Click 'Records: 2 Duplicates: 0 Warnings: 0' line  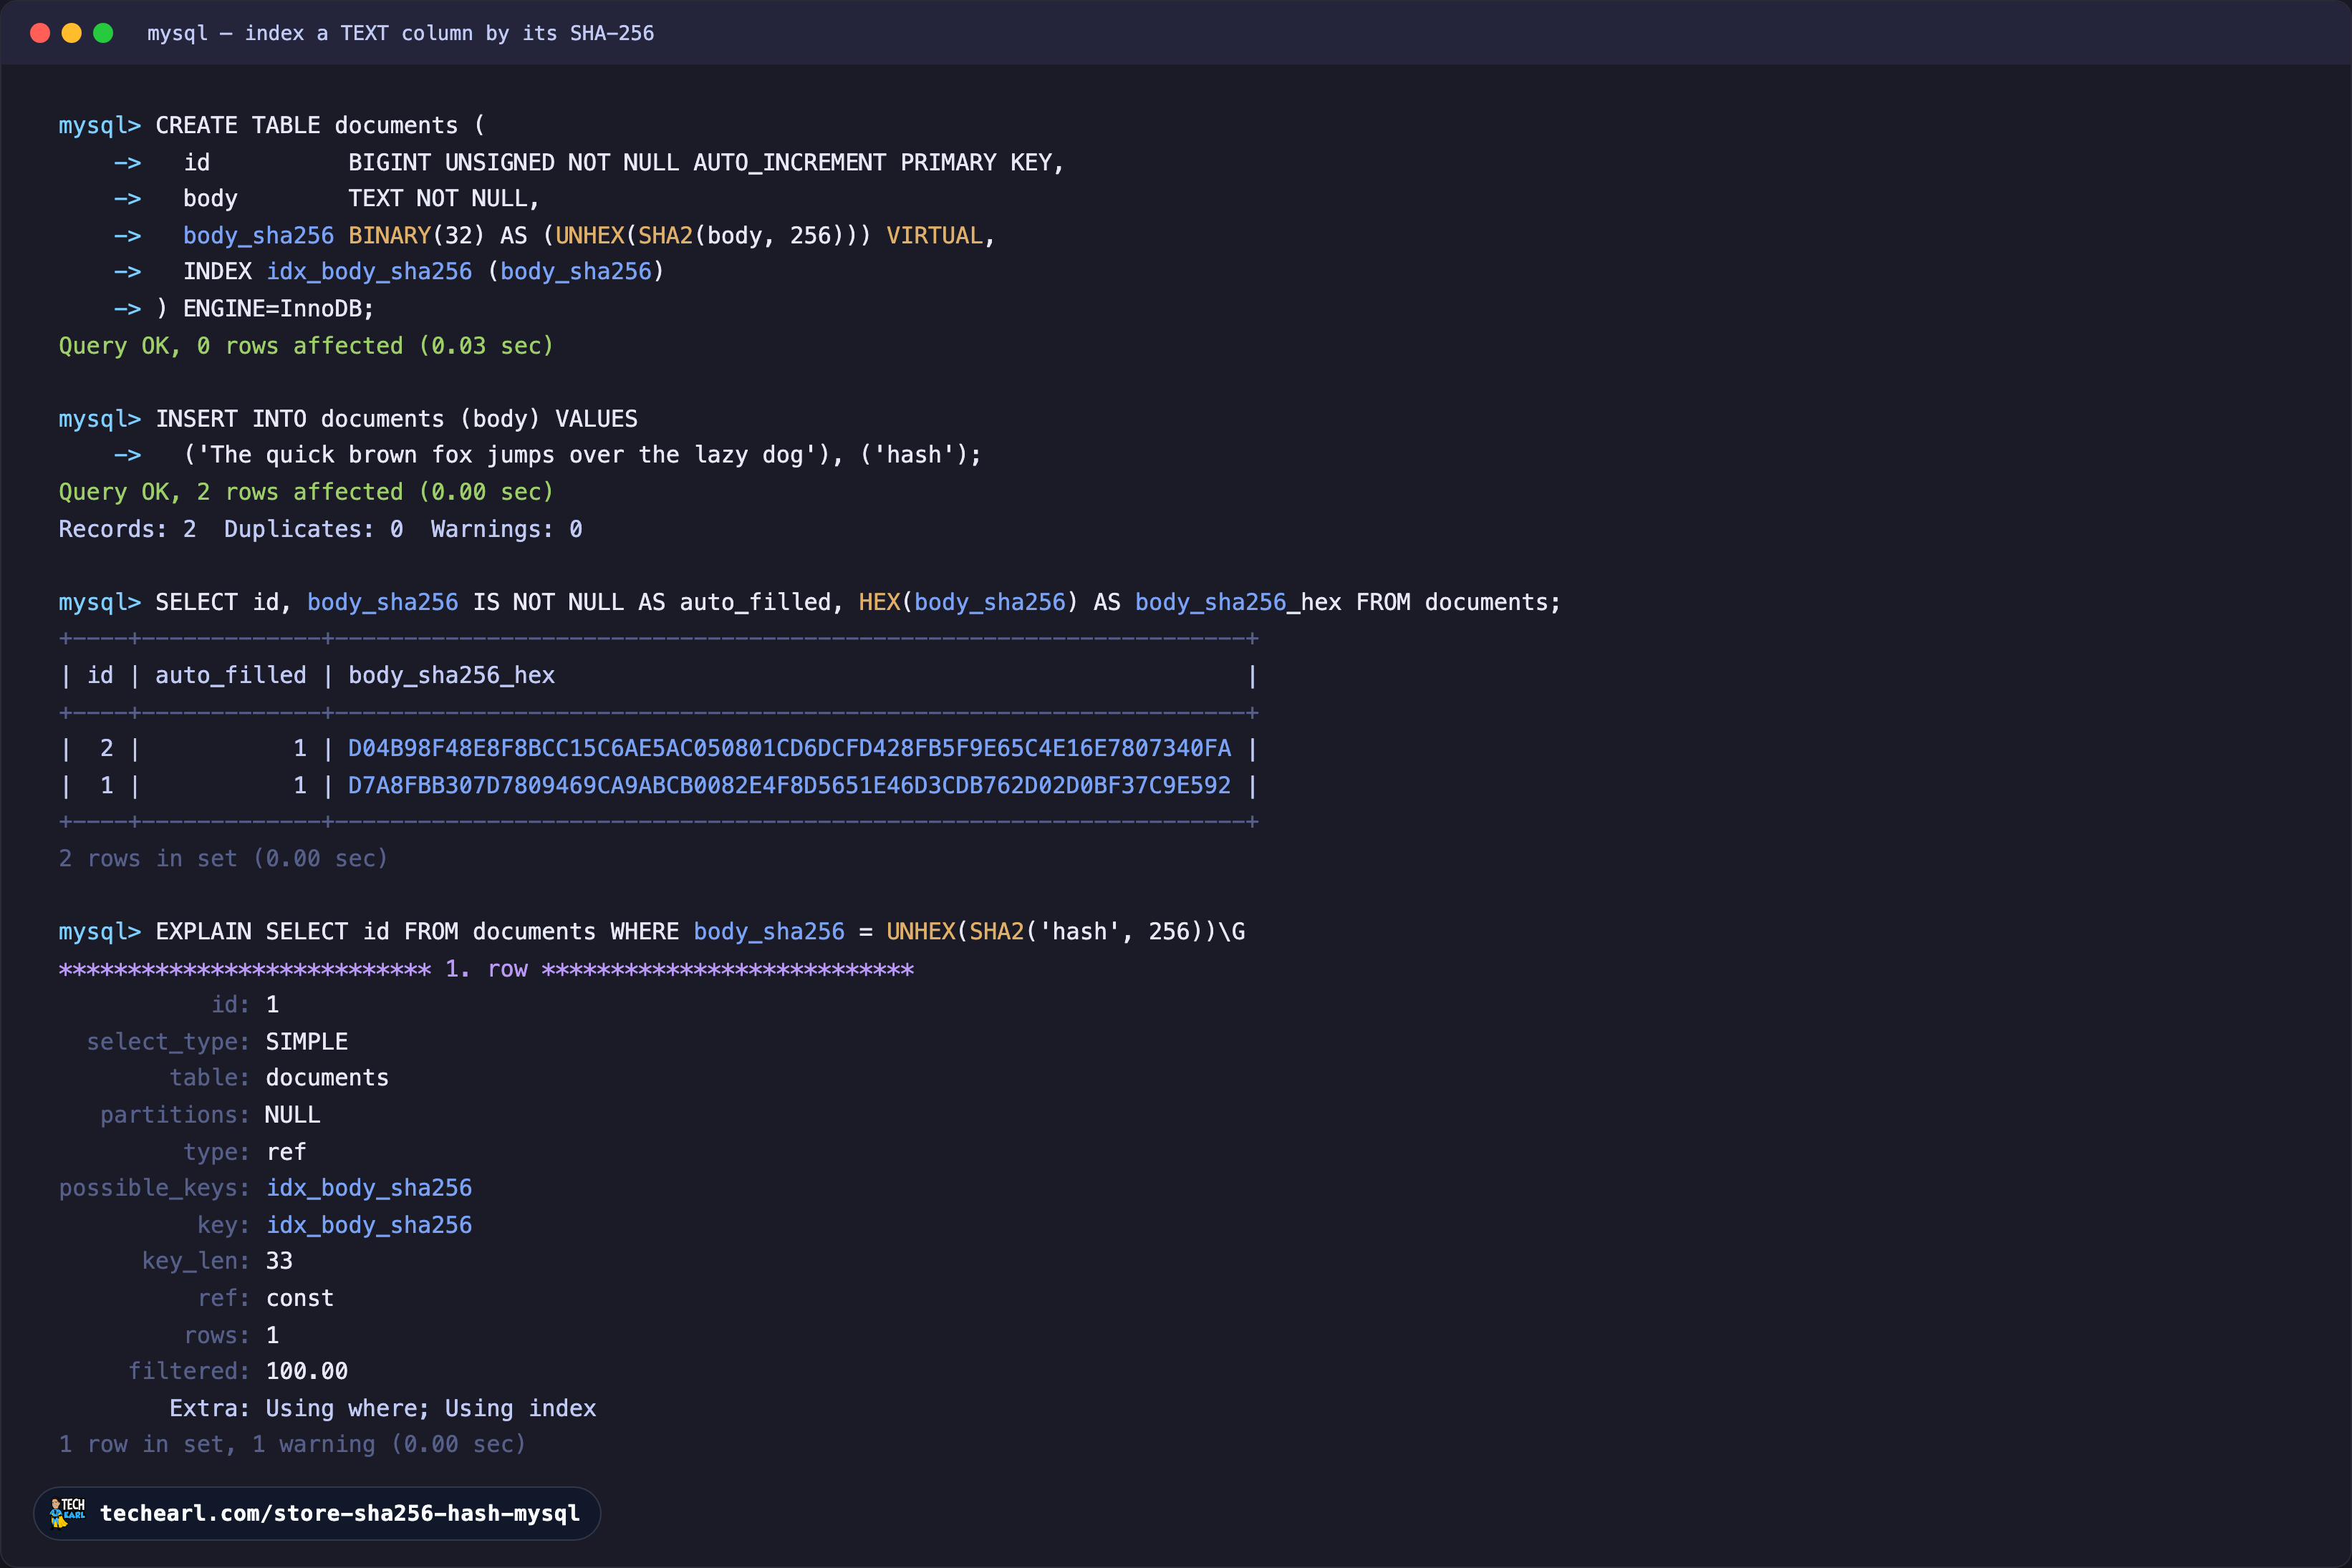320,529
